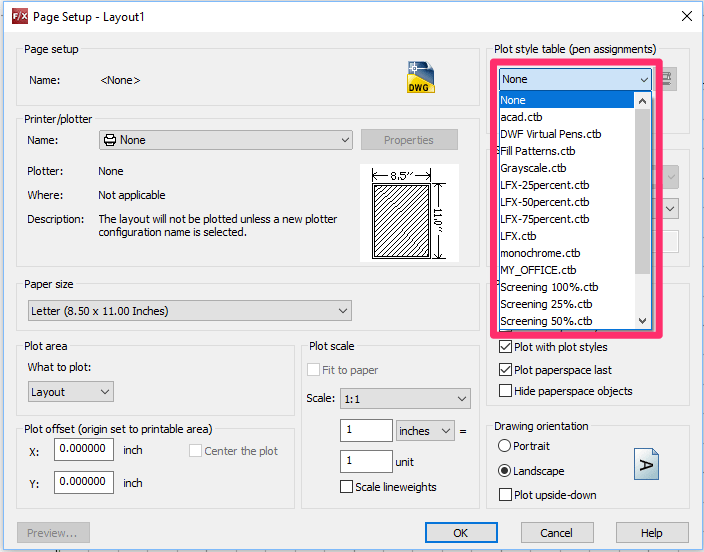The image size is (704, 552).
Task: Select DWF Virtual Pens.ctb plot style
Action: pyautogui.click(x=567, y=134)
